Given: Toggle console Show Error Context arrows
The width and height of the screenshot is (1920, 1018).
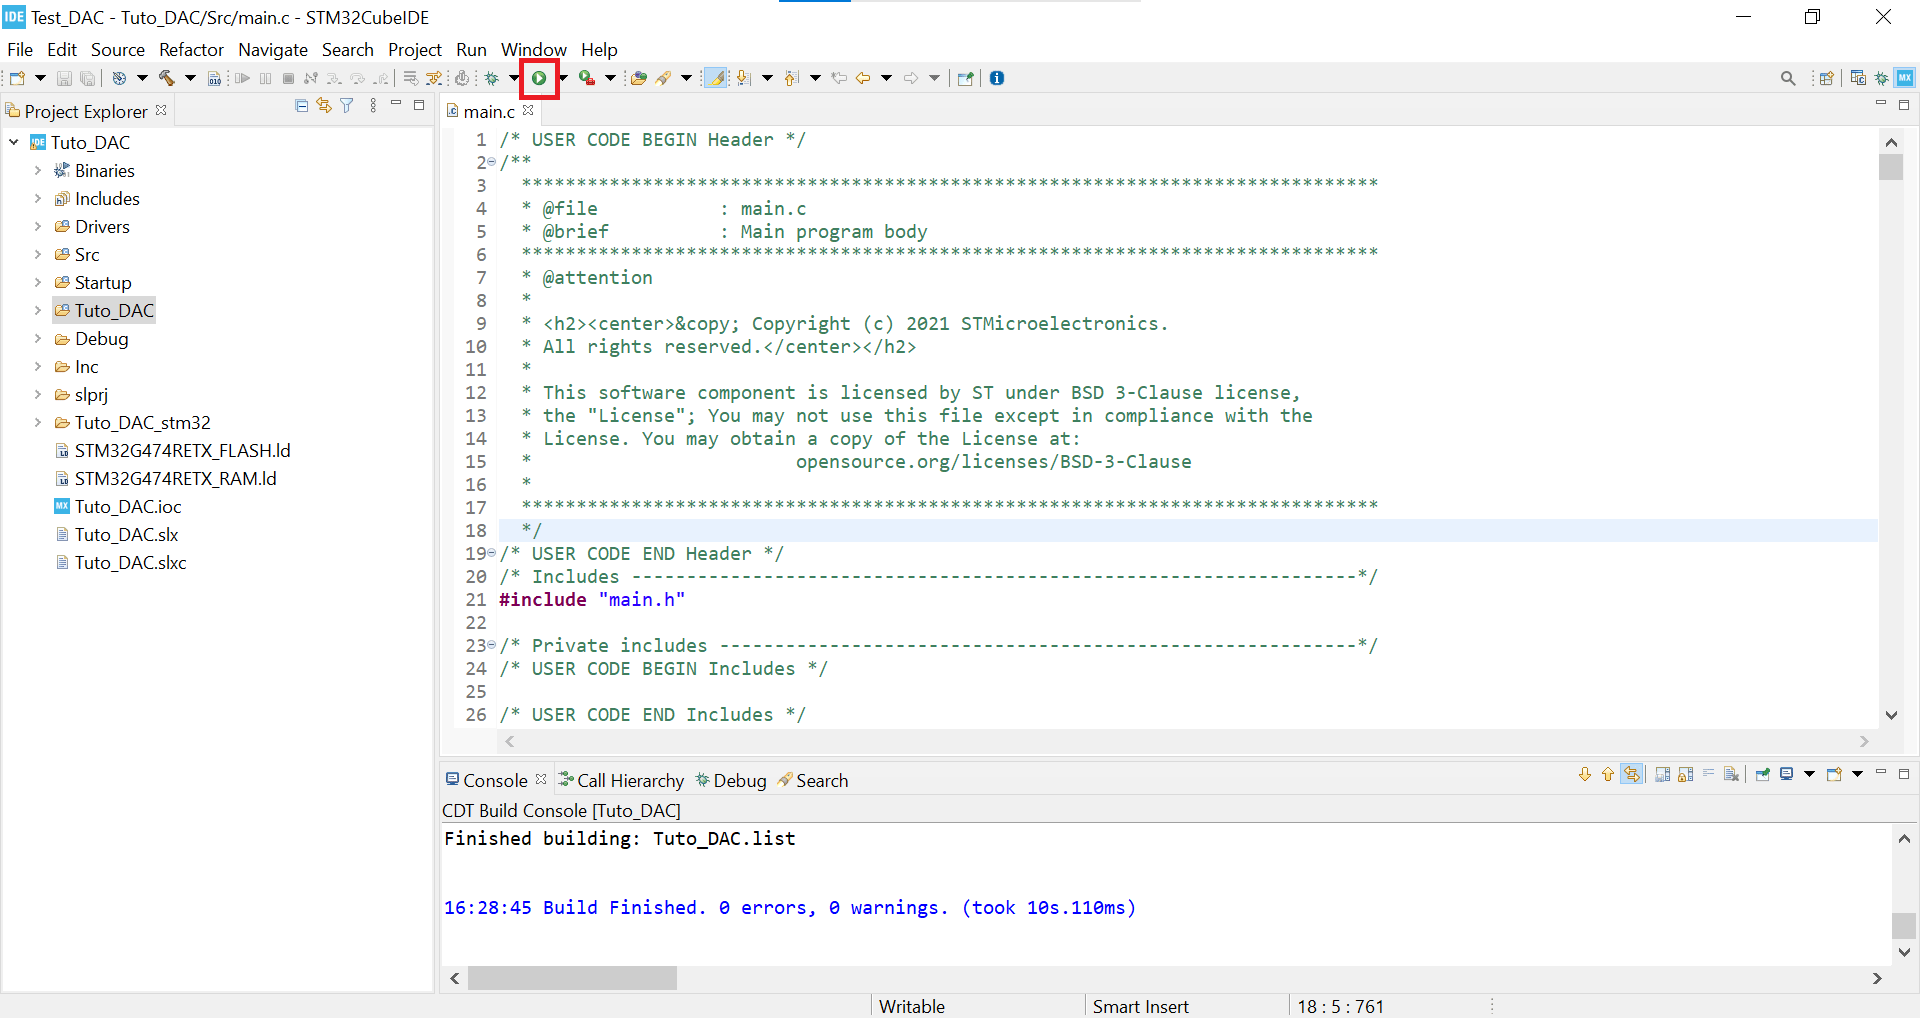Looking at the screenshot, I should pos(1632,774).
